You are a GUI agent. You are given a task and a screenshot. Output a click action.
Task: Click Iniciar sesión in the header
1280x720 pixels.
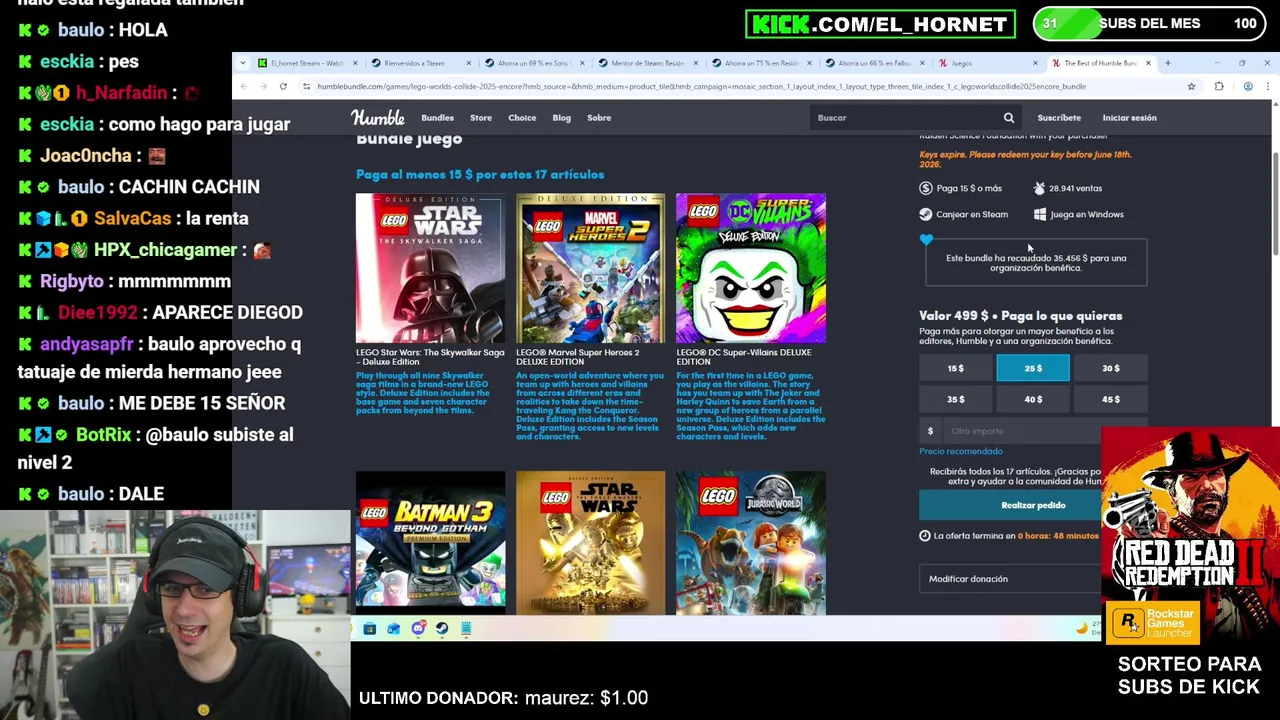click(x=1129, y=118)
